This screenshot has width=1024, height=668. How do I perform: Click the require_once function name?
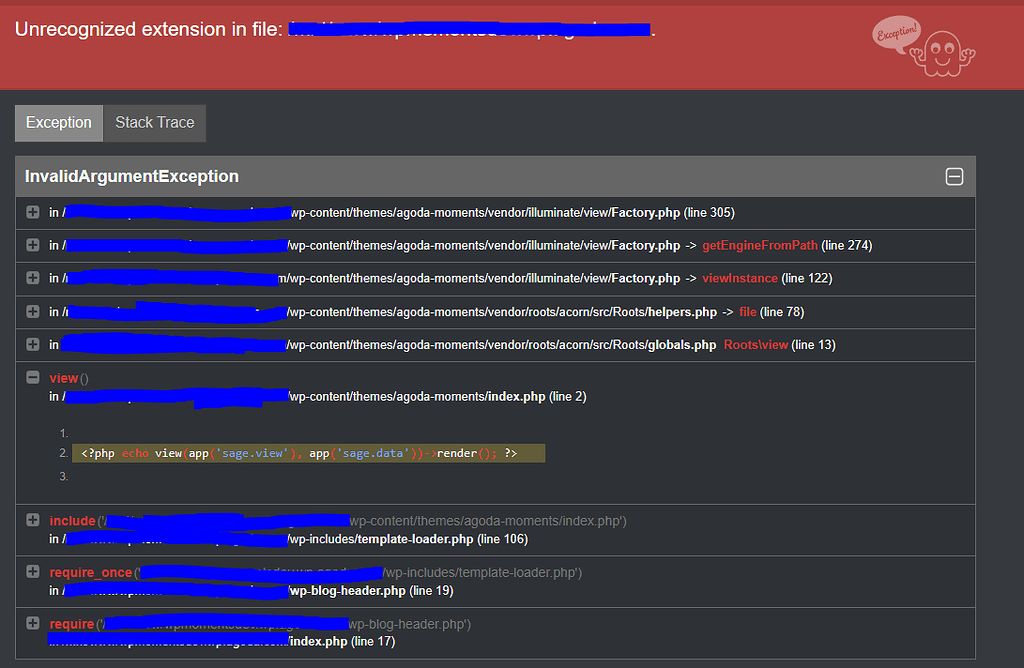91,573
